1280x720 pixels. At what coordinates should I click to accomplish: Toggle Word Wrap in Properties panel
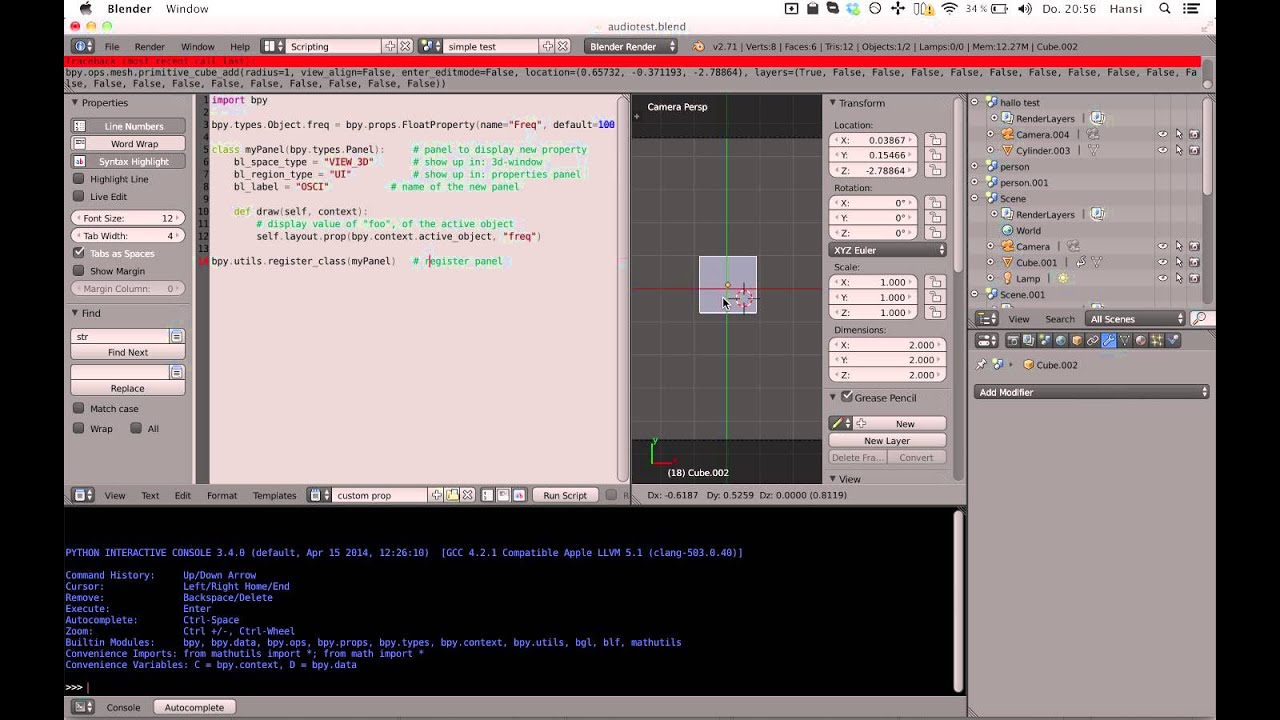tap(128, 144)
